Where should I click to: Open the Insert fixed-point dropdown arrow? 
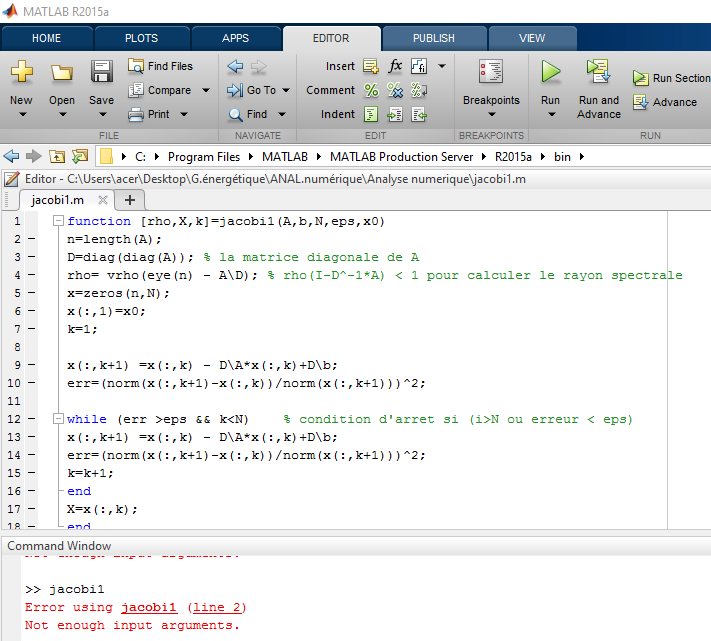pyautogui.click(x=442, y=66)
